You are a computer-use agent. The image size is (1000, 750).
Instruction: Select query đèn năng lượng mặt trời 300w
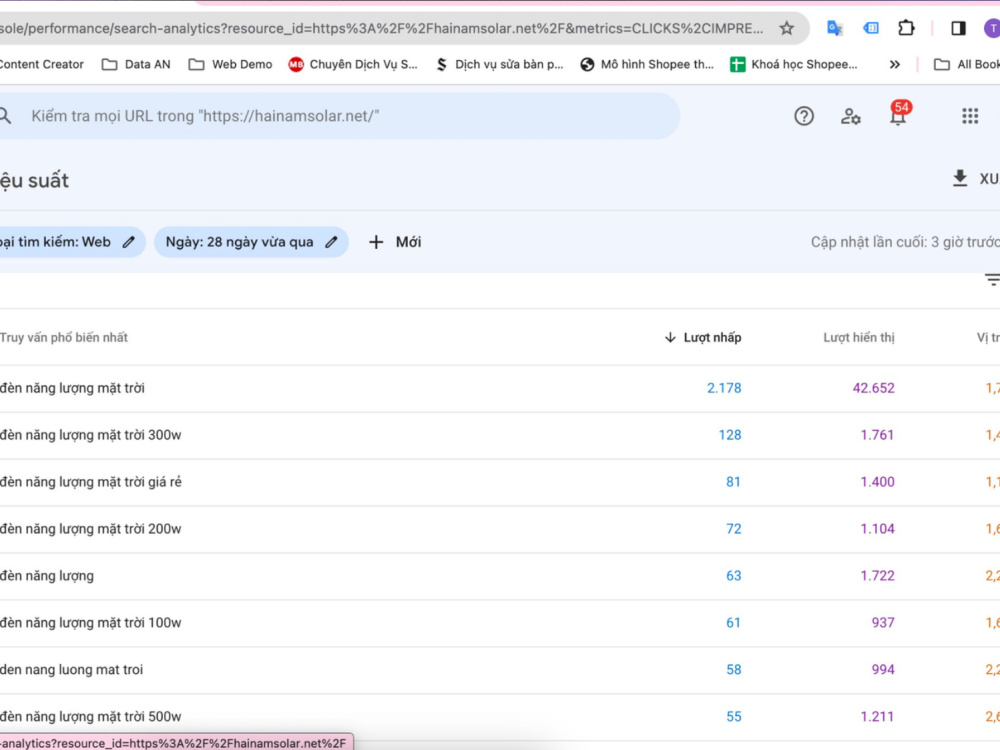pos(91,435)
